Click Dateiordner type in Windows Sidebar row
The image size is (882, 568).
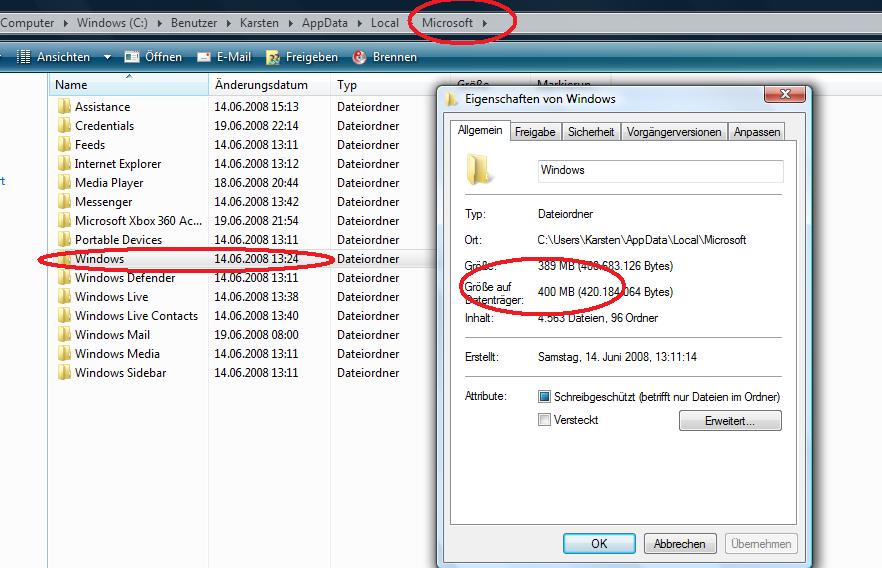coord(368,373)
